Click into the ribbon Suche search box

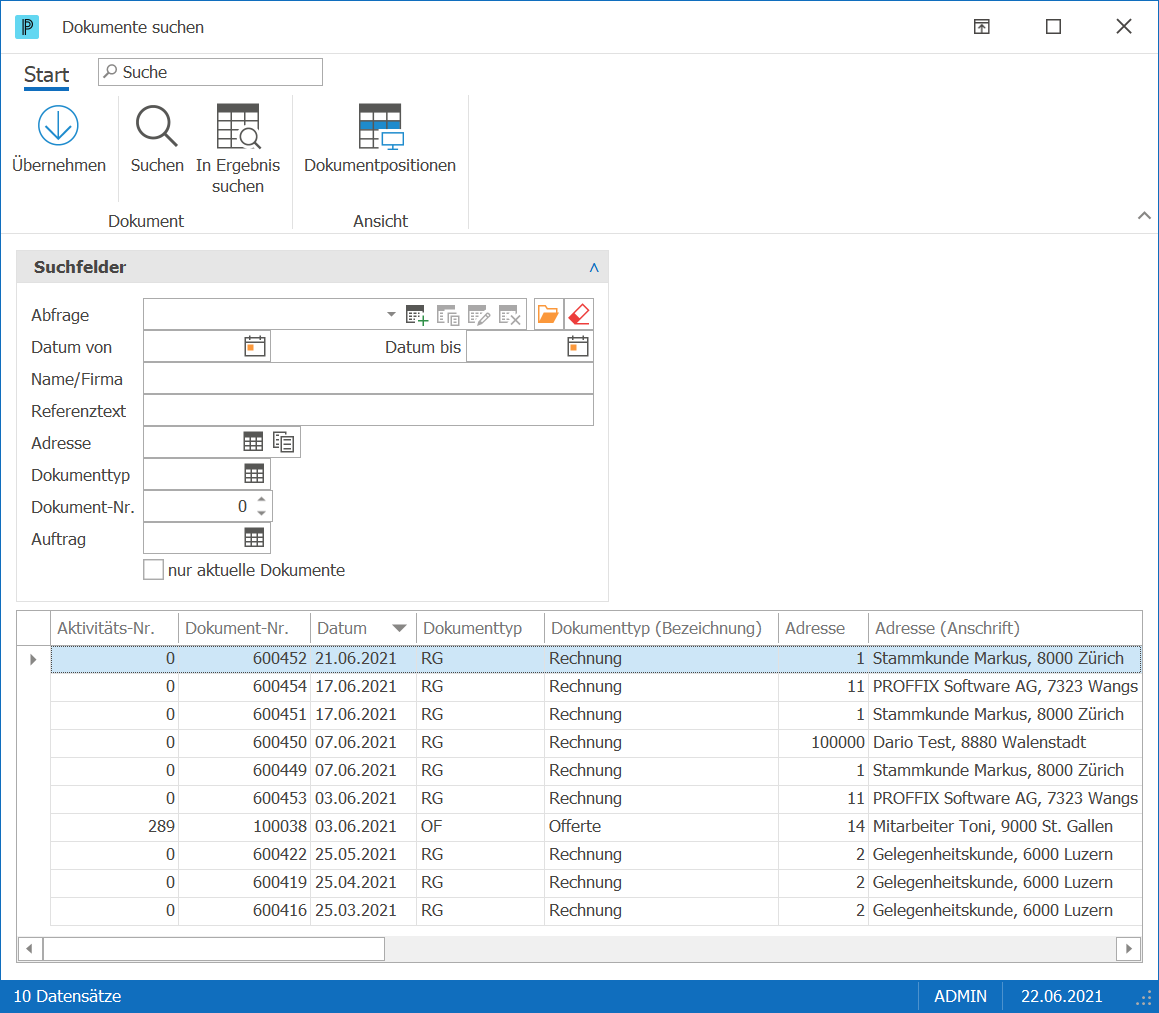tap(211, 72)
